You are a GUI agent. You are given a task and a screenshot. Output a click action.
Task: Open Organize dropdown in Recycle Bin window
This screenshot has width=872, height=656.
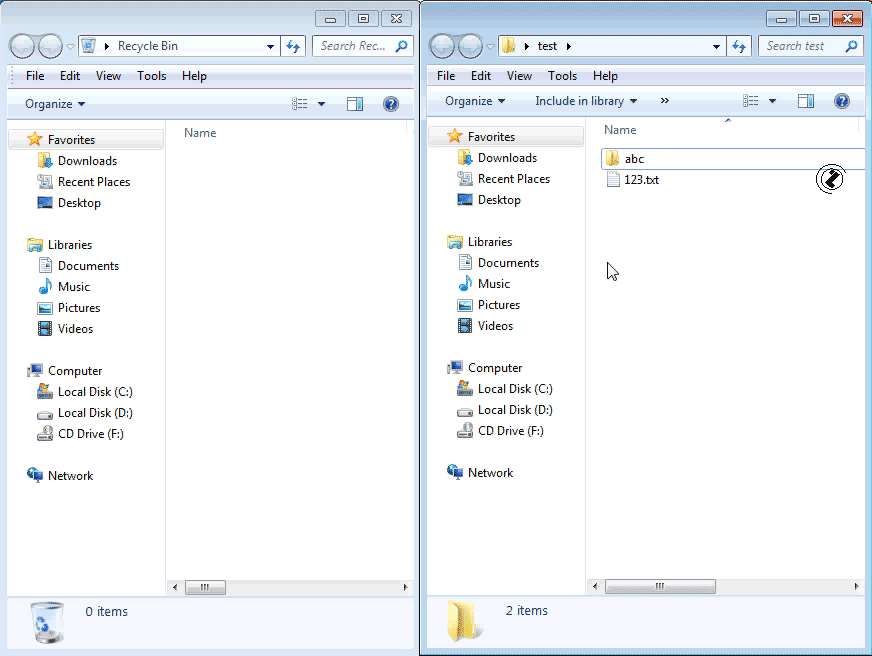(x=55, y=104)
